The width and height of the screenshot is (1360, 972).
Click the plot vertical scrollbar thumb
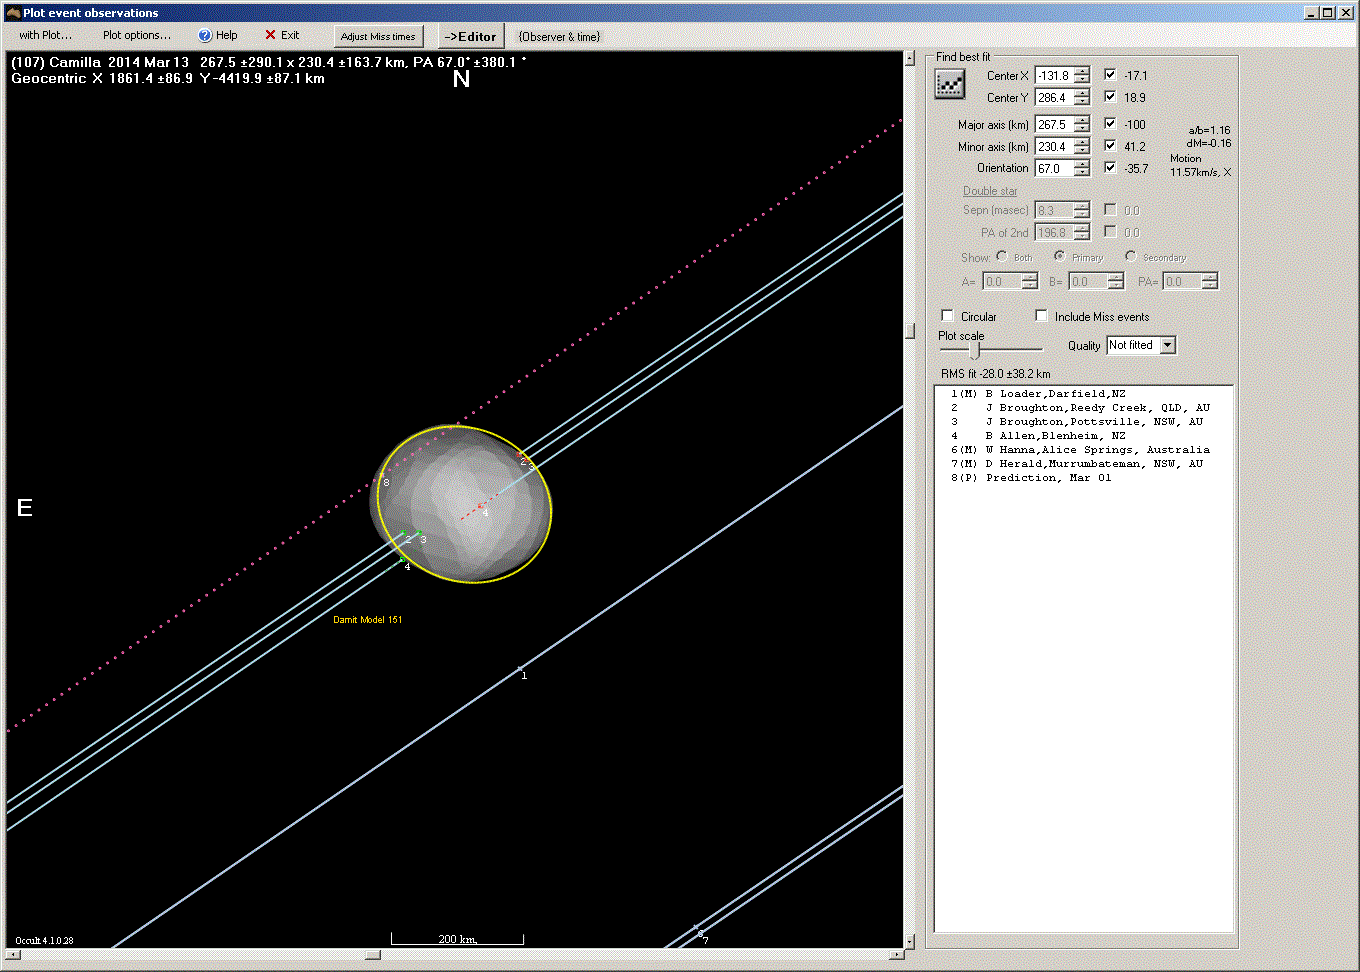(x=910, y=330)
